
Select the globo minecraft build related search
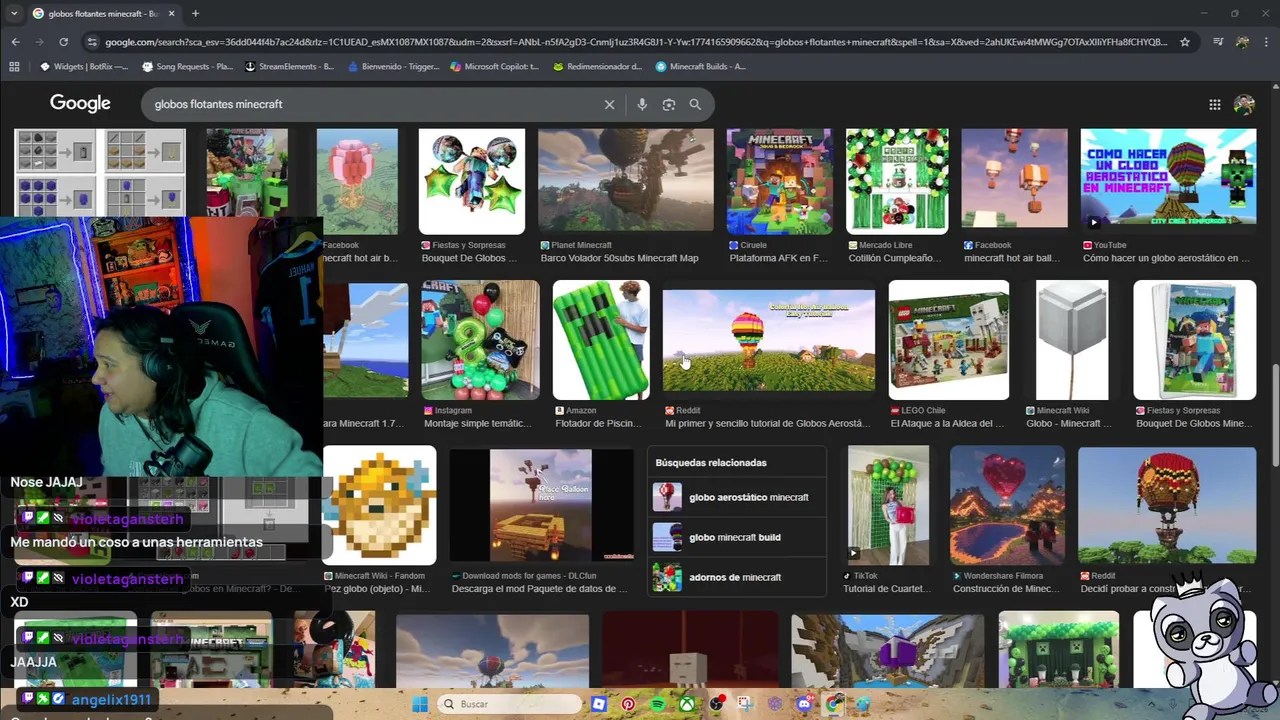click(x=738, y=537)
